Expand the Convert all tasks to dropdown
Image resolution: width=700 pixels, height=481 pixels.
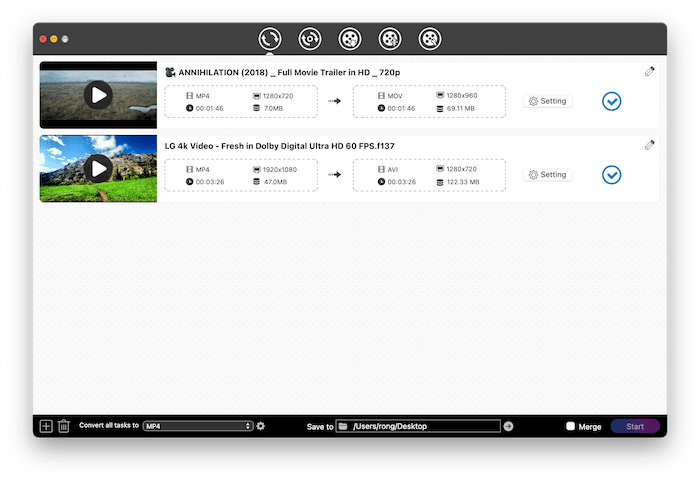coord(198,426)
